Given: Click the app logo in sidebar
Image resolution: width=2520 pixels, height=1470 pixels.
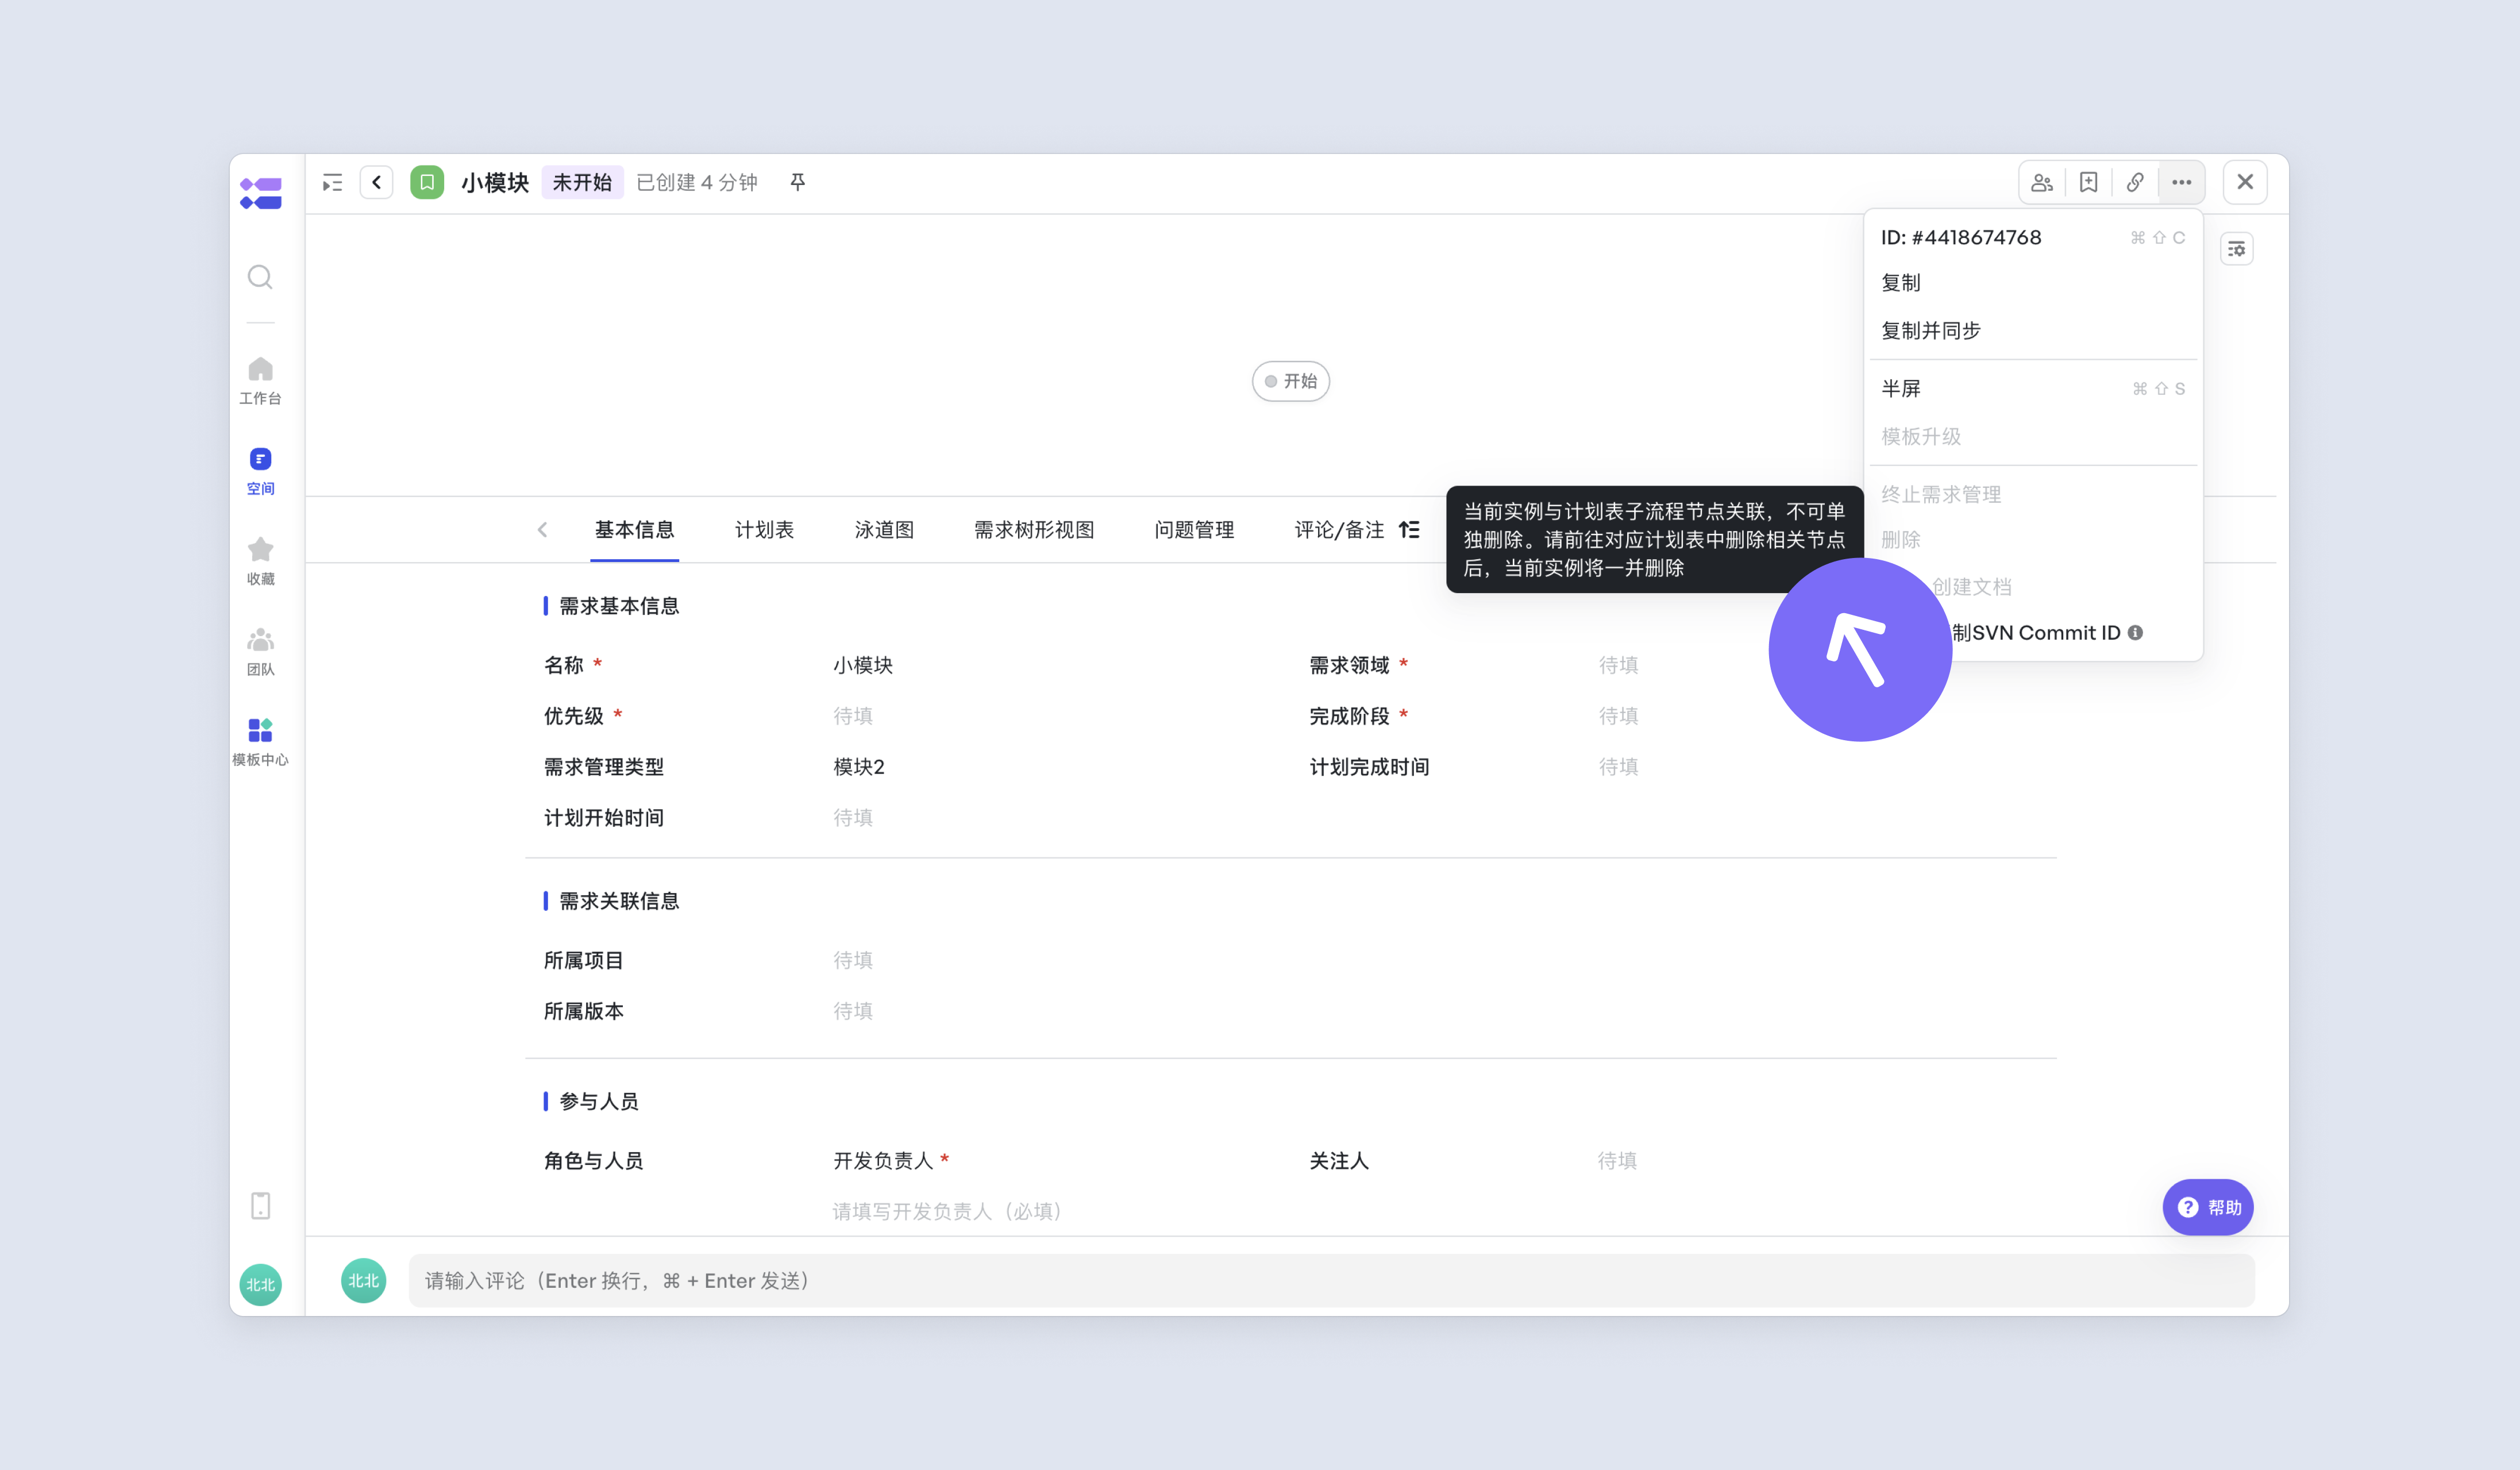Looking at the screenshot, I should point(260,193).
